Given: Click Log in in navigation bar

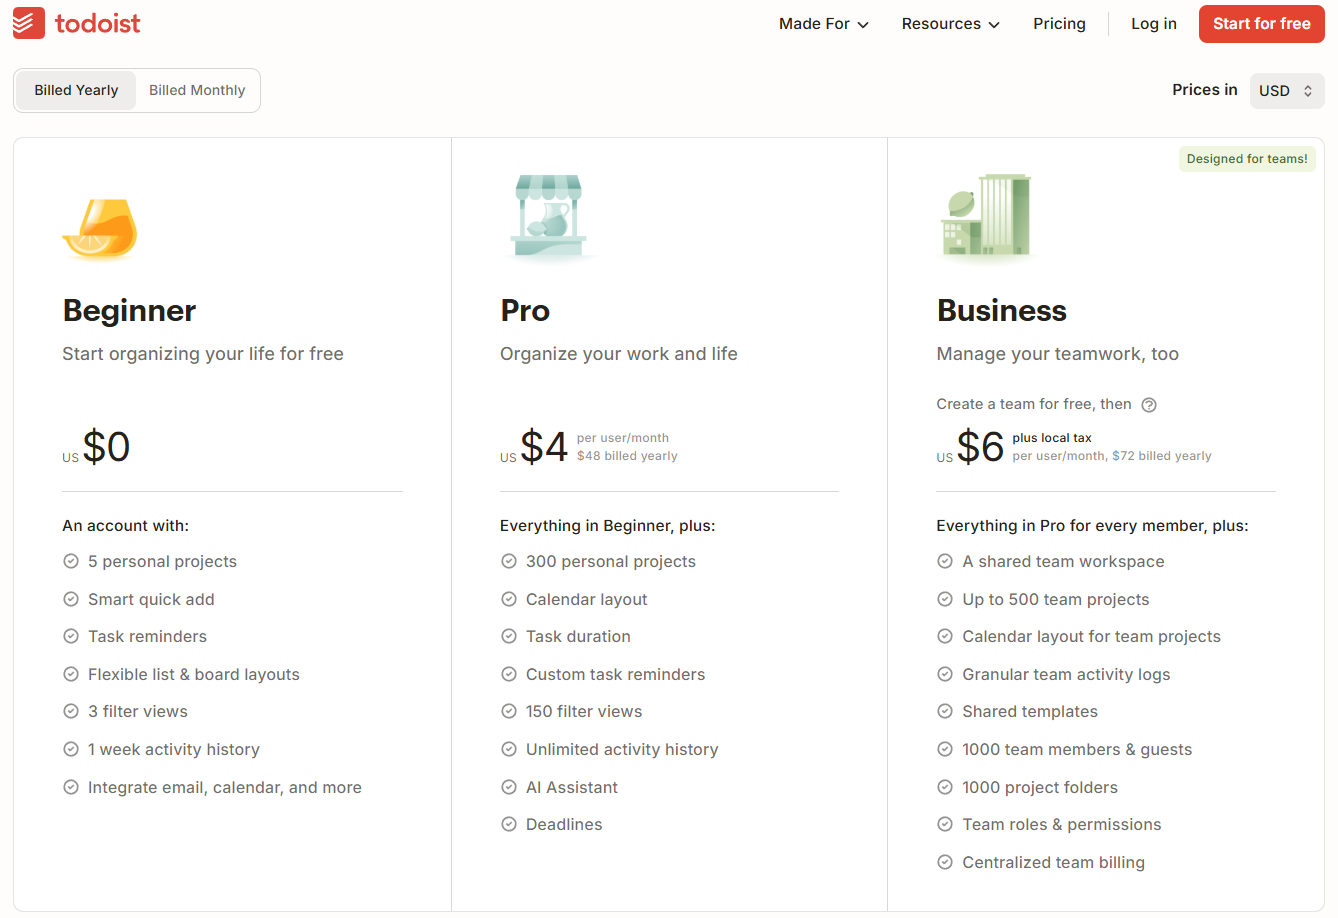Looking at the screenshot, I should click(1153, 24).
